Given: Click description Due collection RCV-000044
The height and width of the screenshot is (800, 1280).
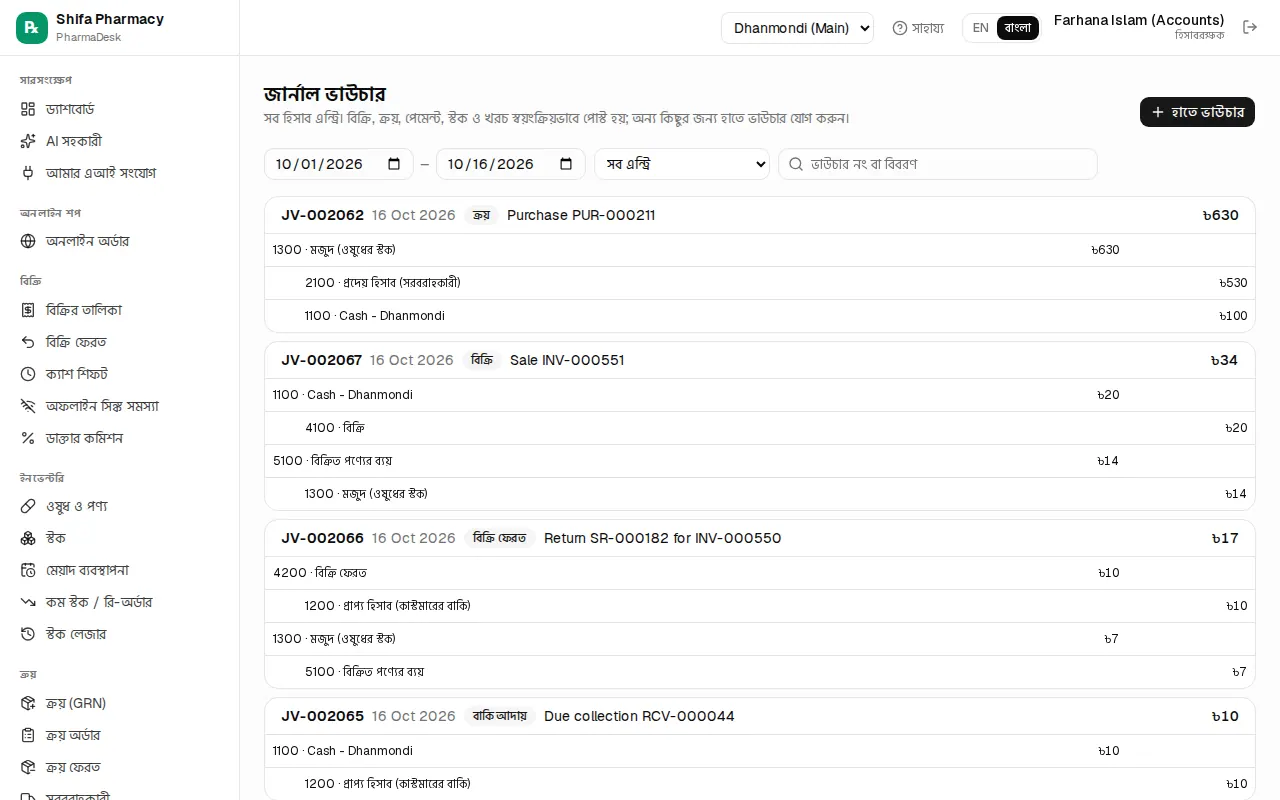Looking at the screenshot, I should [639, 716].
